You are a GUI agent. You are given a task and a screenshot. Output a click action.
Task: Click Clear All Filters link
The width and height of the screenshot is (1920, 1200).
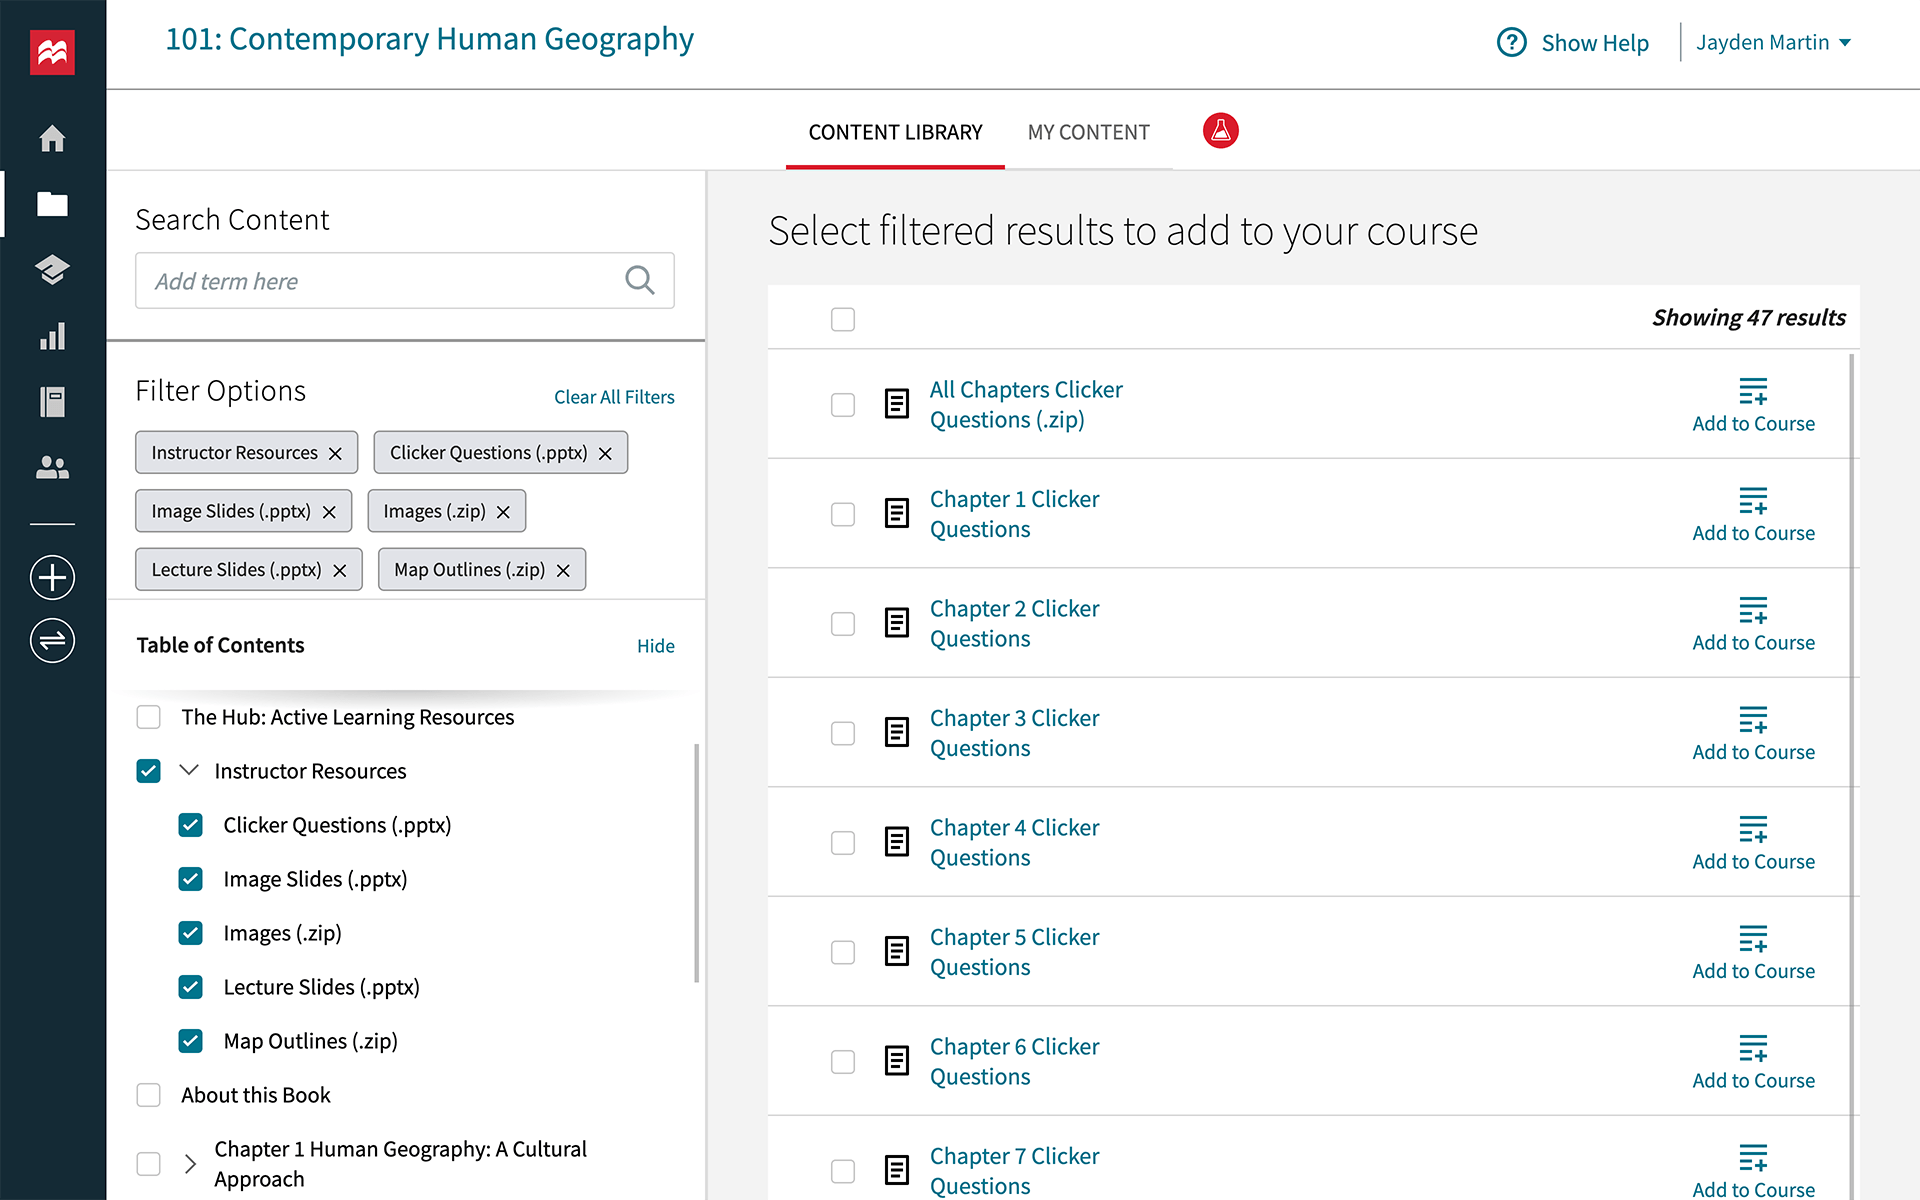(x=614, y=397)
